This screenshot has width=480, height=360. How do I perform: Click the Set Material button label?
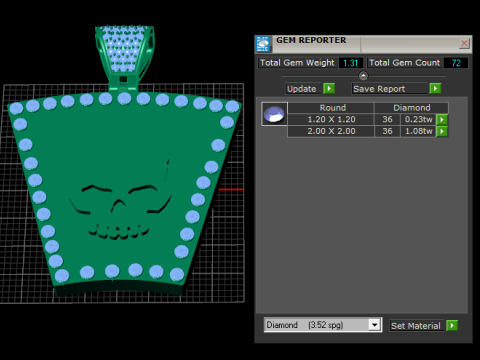pyautogui.click(x=417, y=326)
